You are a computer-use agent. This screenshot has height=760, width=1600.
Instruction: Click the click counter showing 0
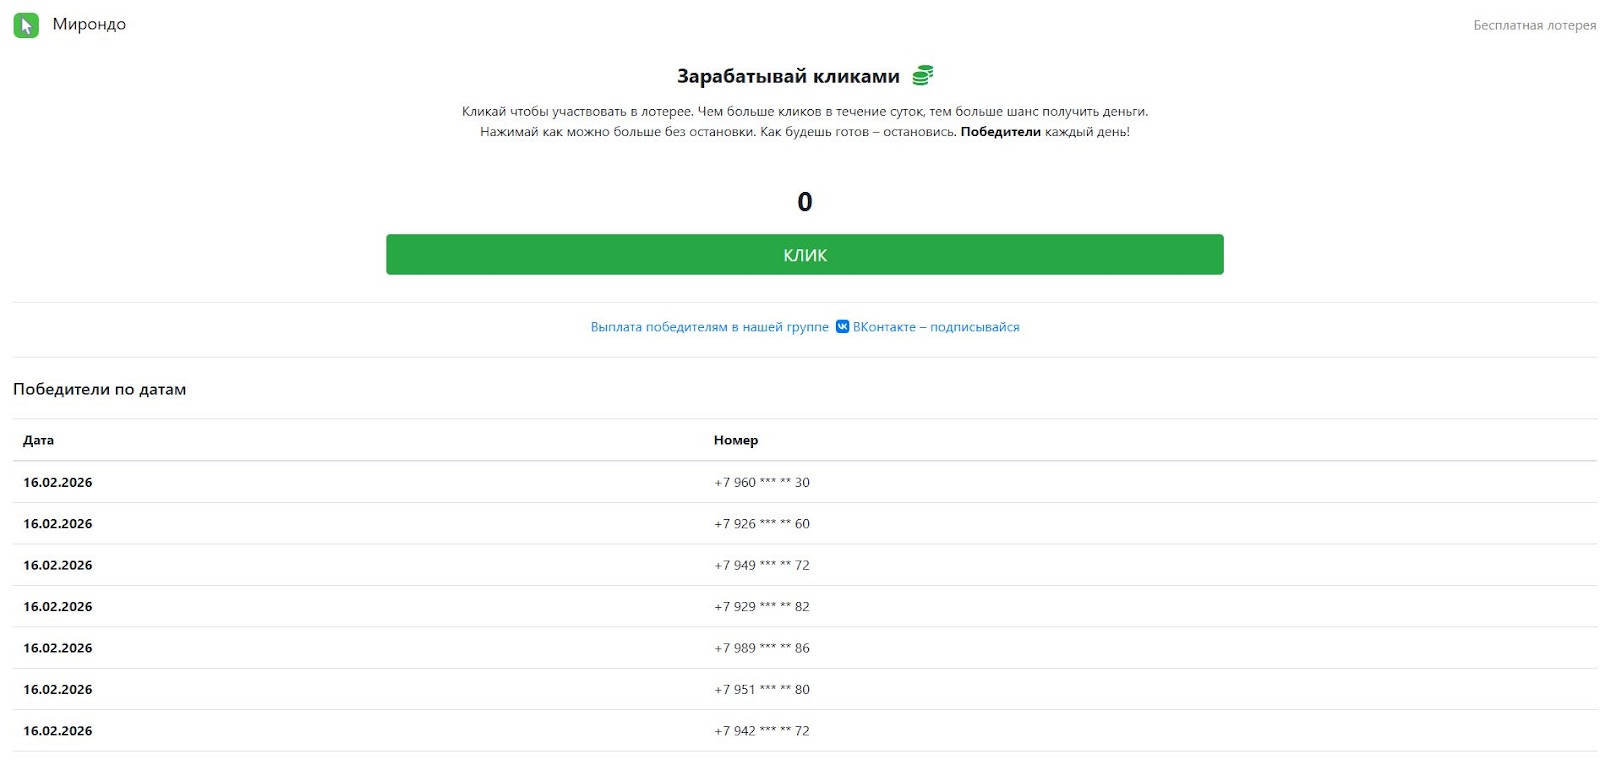(804, 202)
